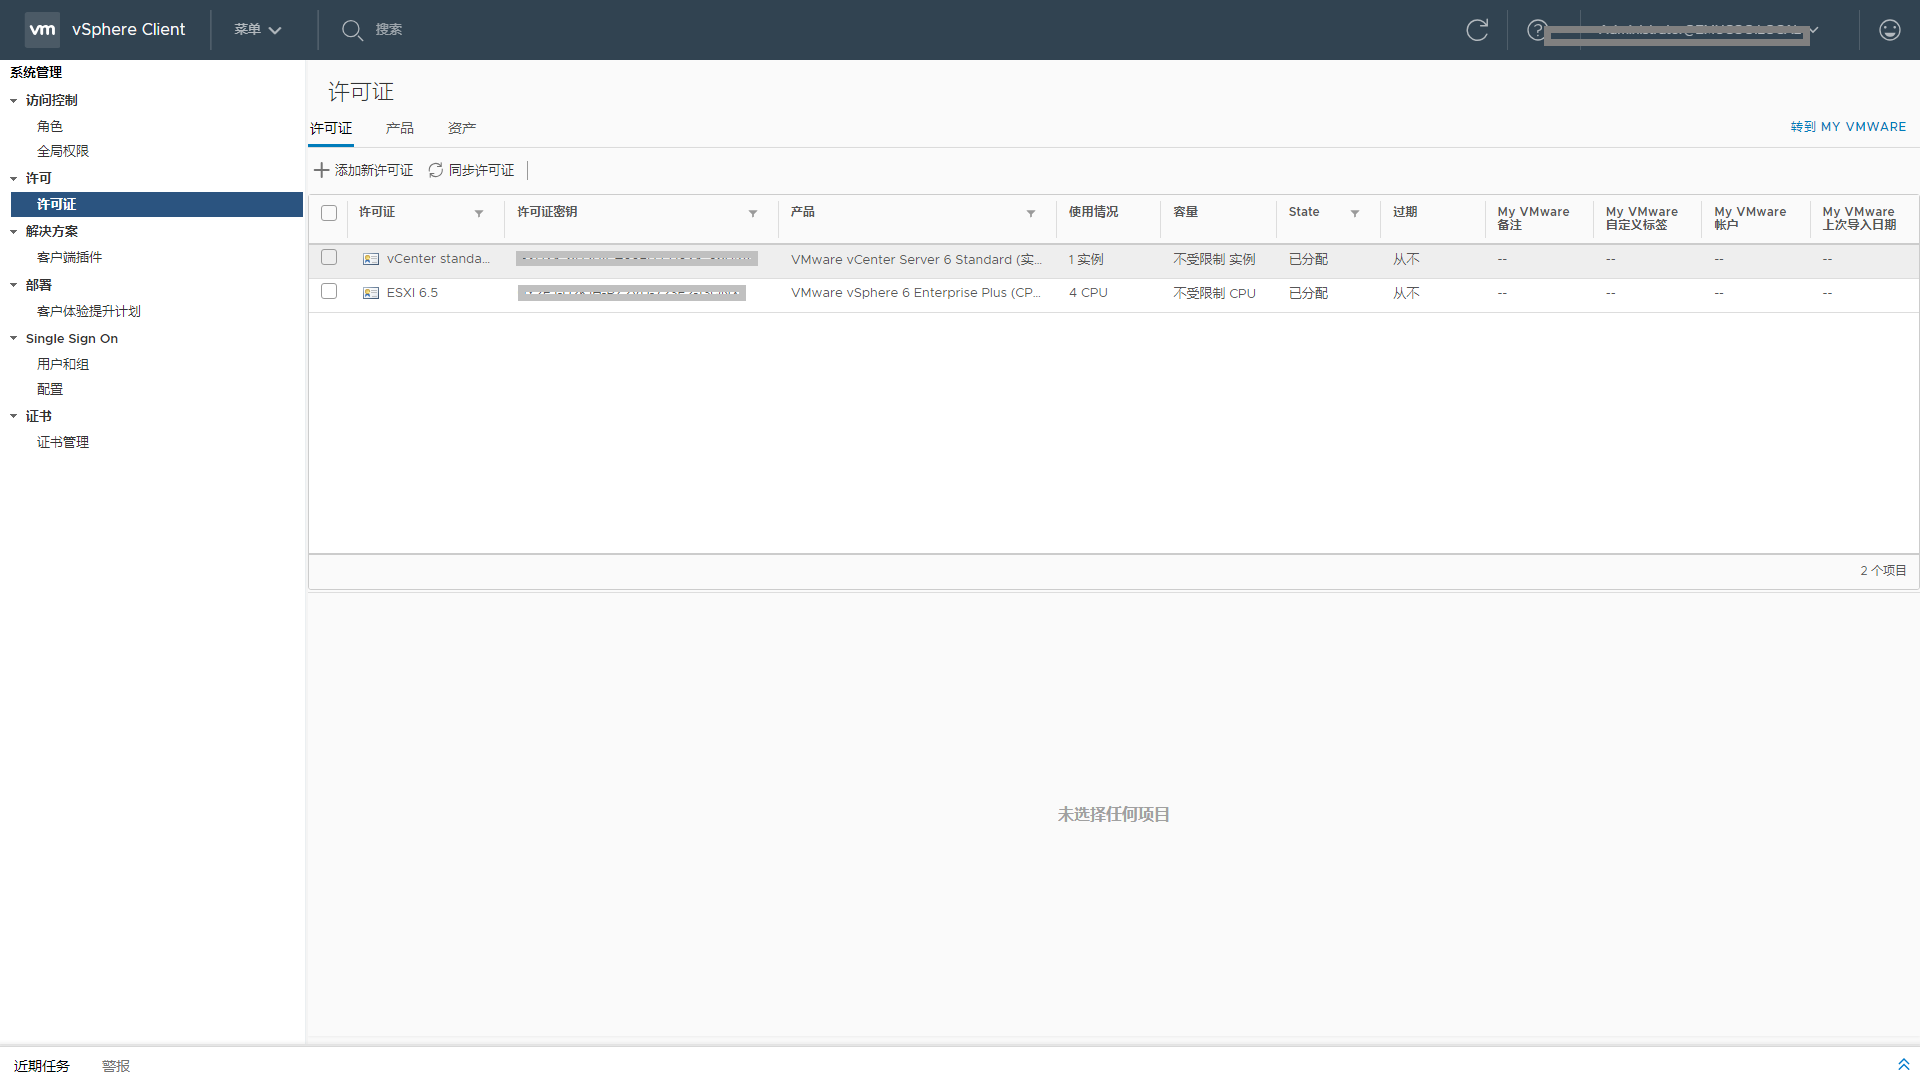The height and width of the screenshot is (1080, 1920).
Task: Click into the 搜索 search field
Action: [x=389, y=30]
